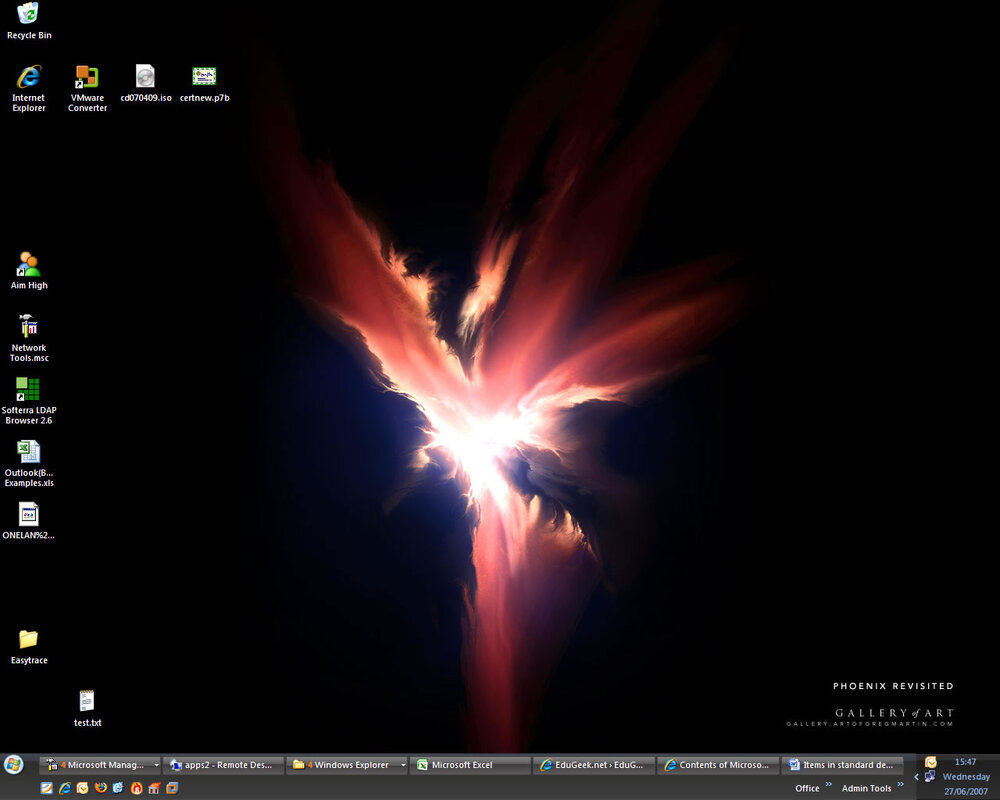Expand the Office toolbar chevron
Screen dimensions: 1000x800
[x=828, y=784]
